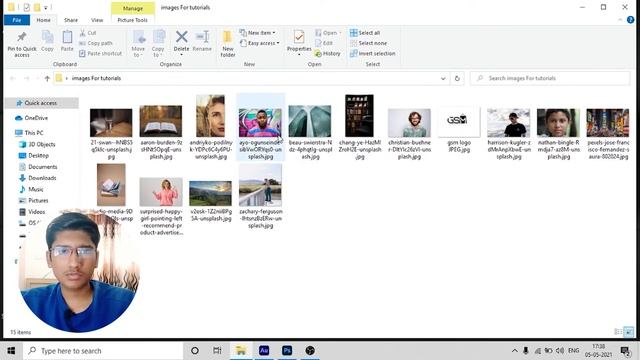Image resolution: width=640 pixels, height=360 pixels.
Task: Select surprised-happy-girl pointing thumbnail
Action: (161, 192)
